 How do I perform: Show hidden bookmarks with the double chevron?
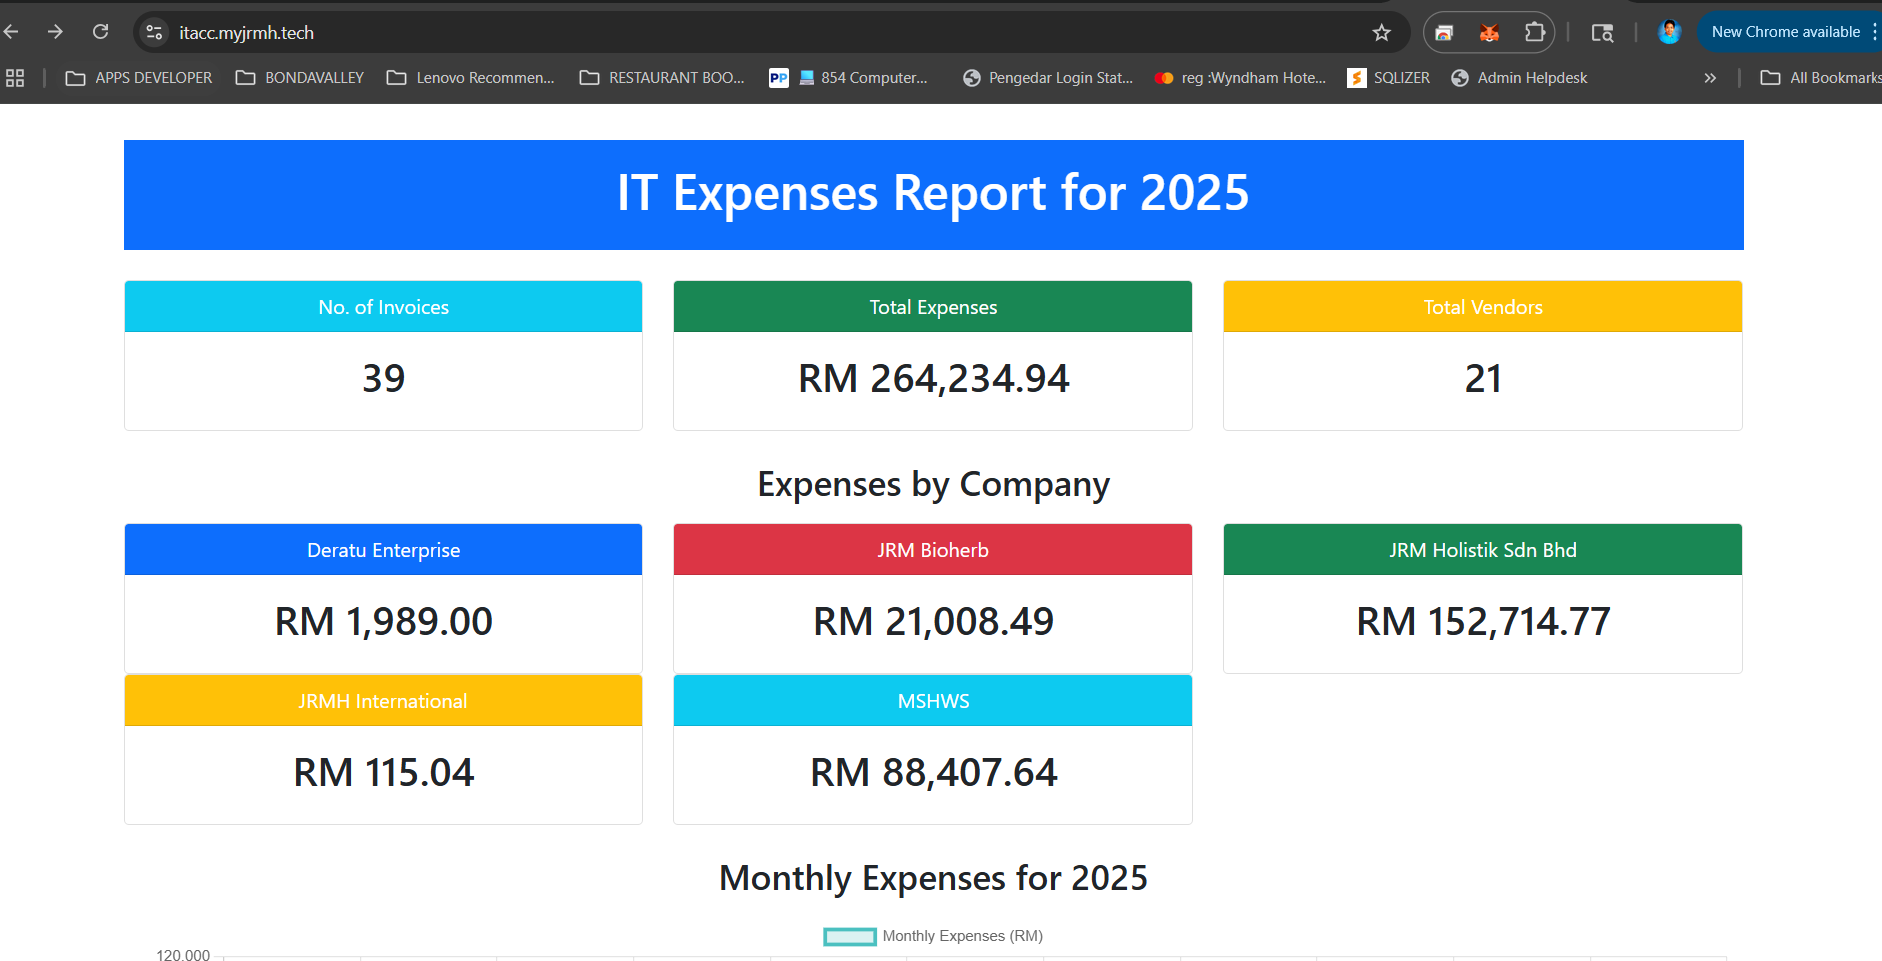[1710, 78]
